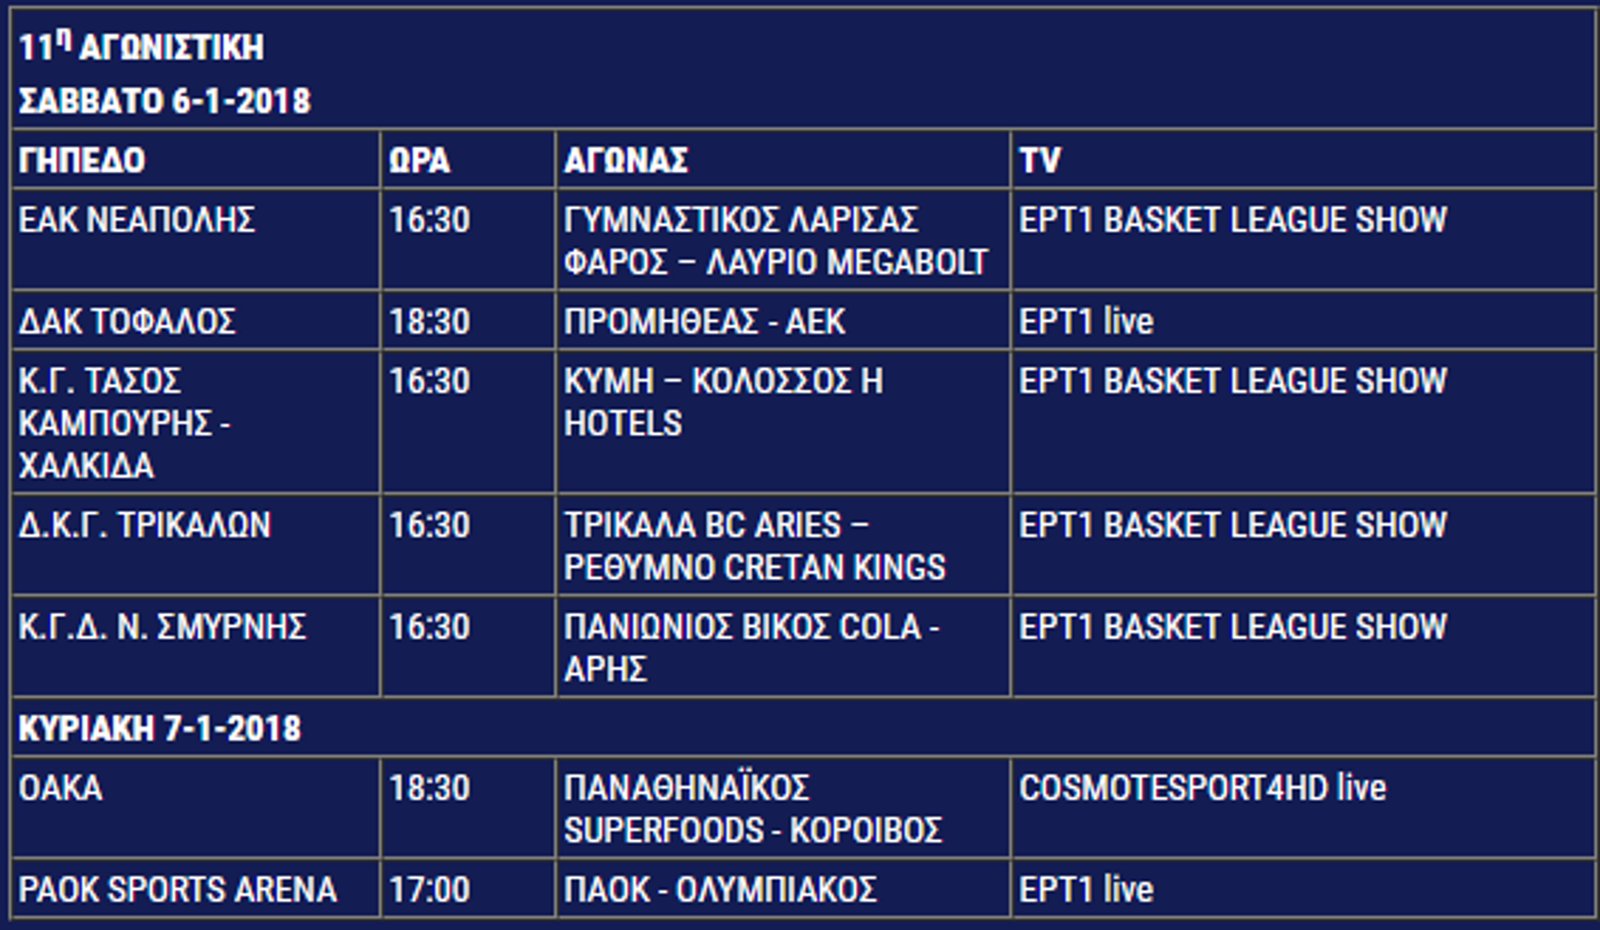Select the "Κ.Γ. ΤΑΣΟΣ ΚΑΜΠΟΥΡΗΣ - ΧΑΛΚΙΔΑ" venue
Image resolution: width=1600 pixels, height=930 pixels.
[125, 423]
